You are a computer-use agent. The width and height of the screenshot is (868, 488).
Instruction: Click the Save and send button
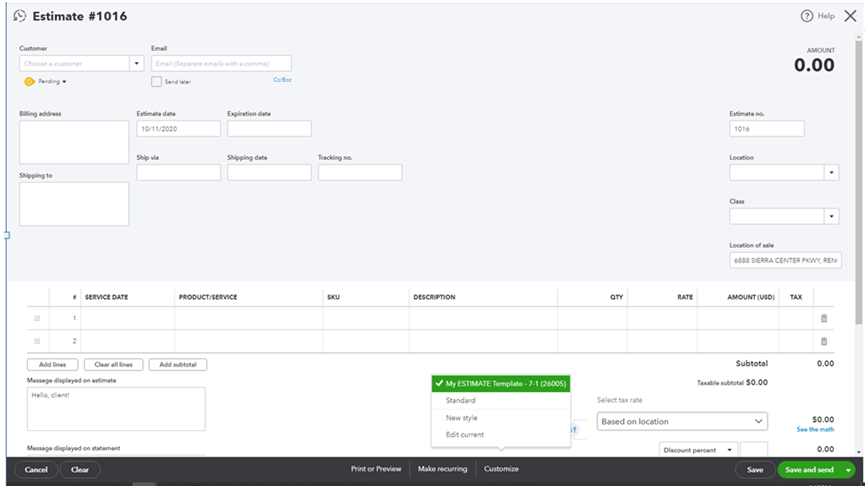pos(809,470)
